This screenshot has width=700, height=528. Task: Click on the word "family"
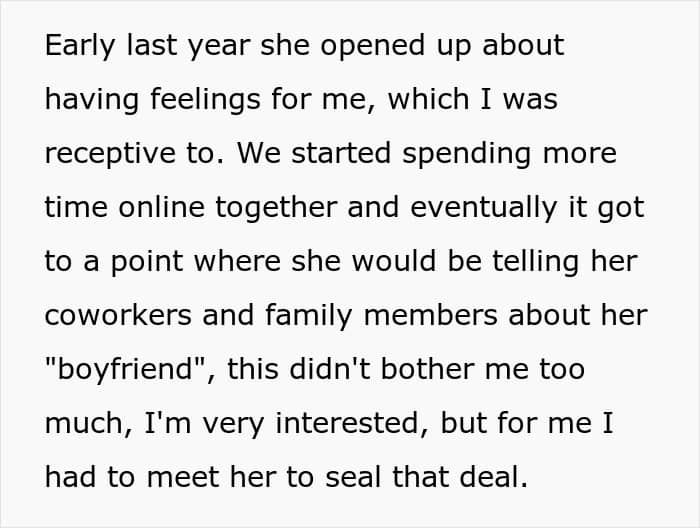[308, 316]
